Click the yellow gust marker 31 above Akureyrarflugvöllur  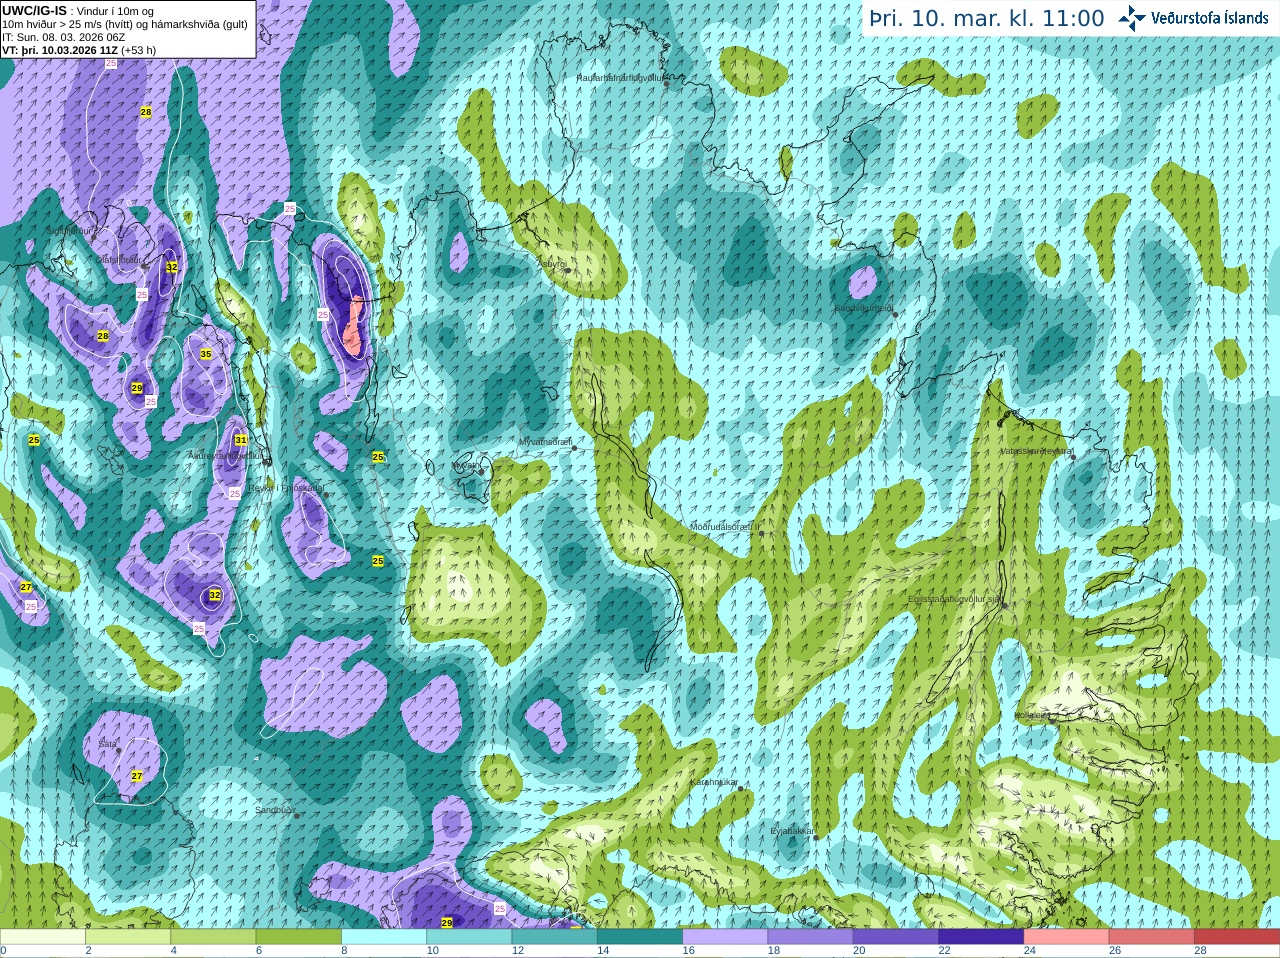click(241, 440)
